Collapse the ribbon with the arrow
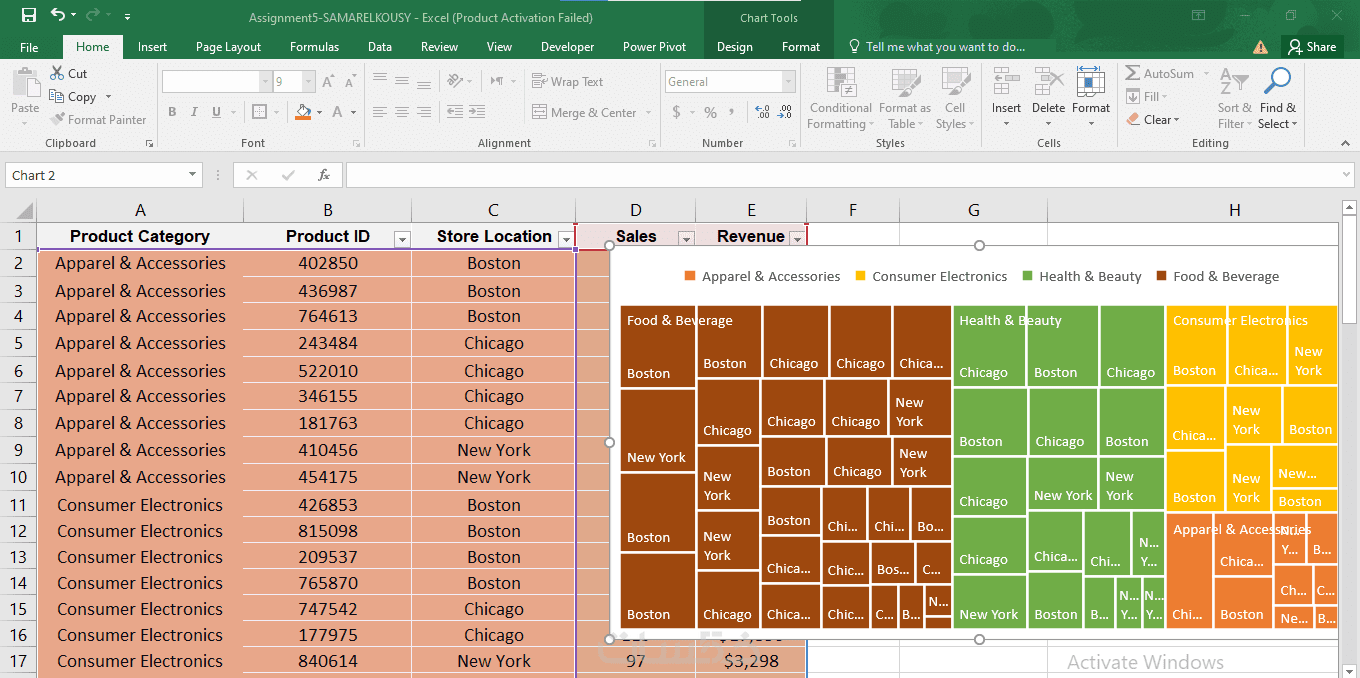This screenshot has width=1360, height=678. (1346, 144)
